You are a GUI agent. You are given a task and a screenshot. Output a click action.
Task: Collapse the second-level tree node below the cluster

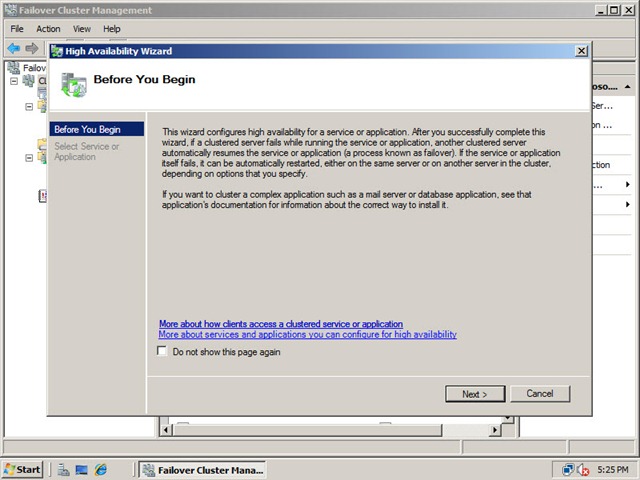(29, 107)
